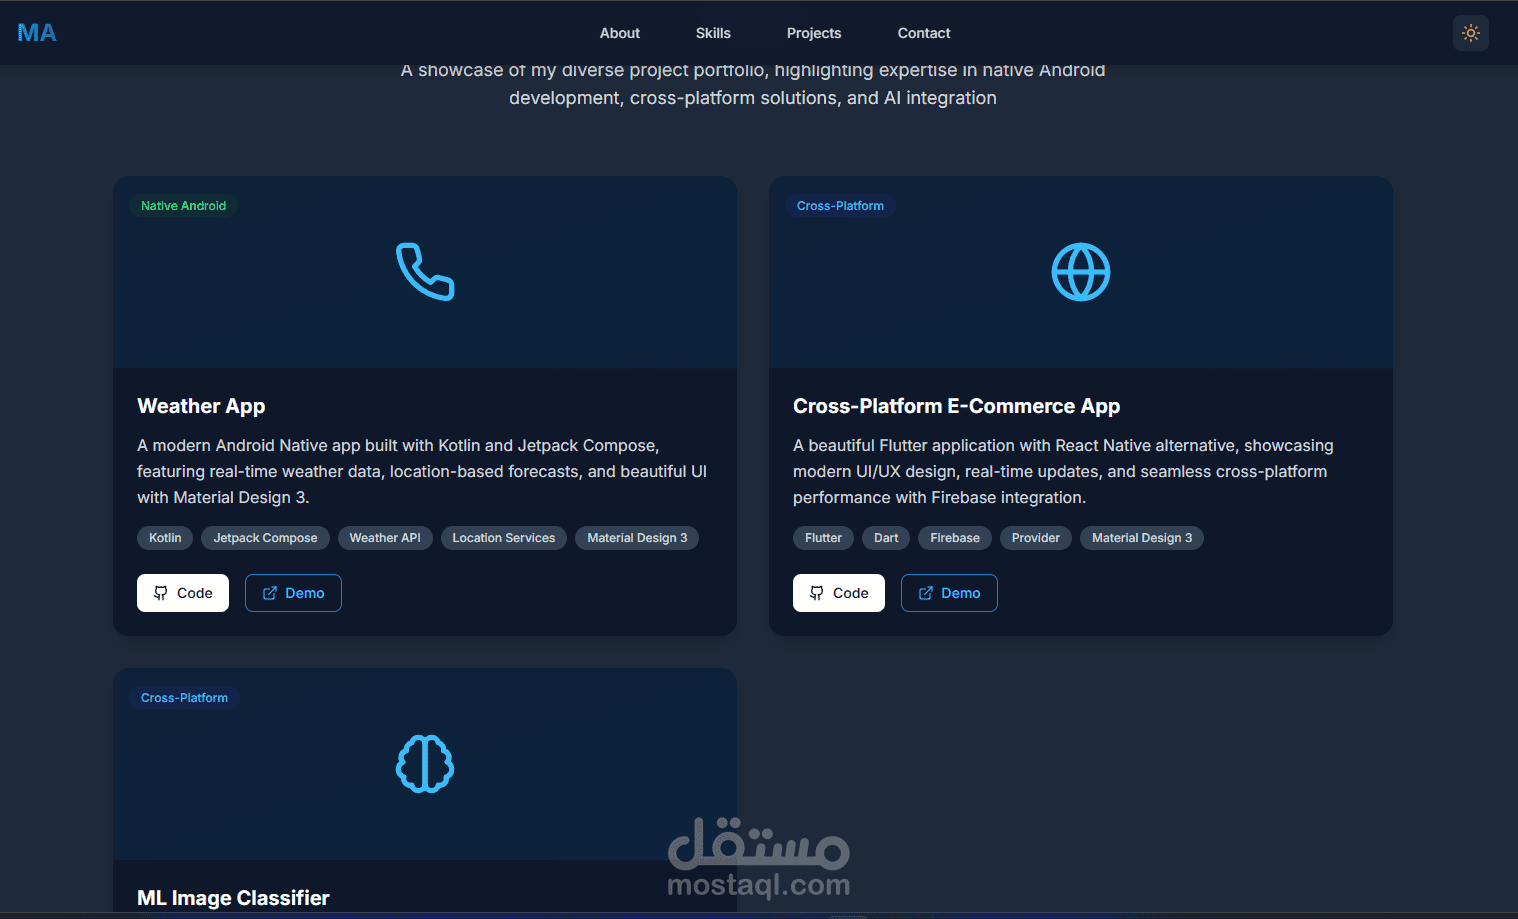Open Code for the Weather App
The height and width of the screenshot is (919, 1518).
(x=183, y=593)
